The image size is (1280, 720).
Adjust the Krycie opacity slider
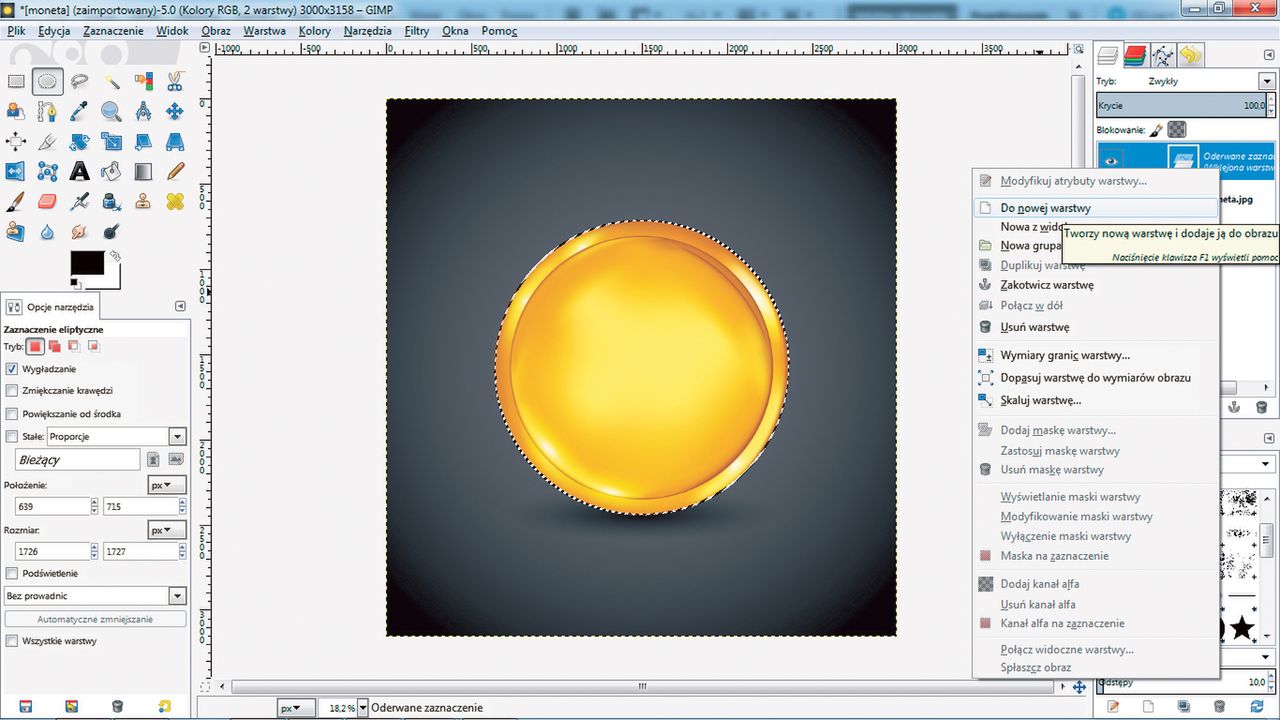[x=1181, y=105]
